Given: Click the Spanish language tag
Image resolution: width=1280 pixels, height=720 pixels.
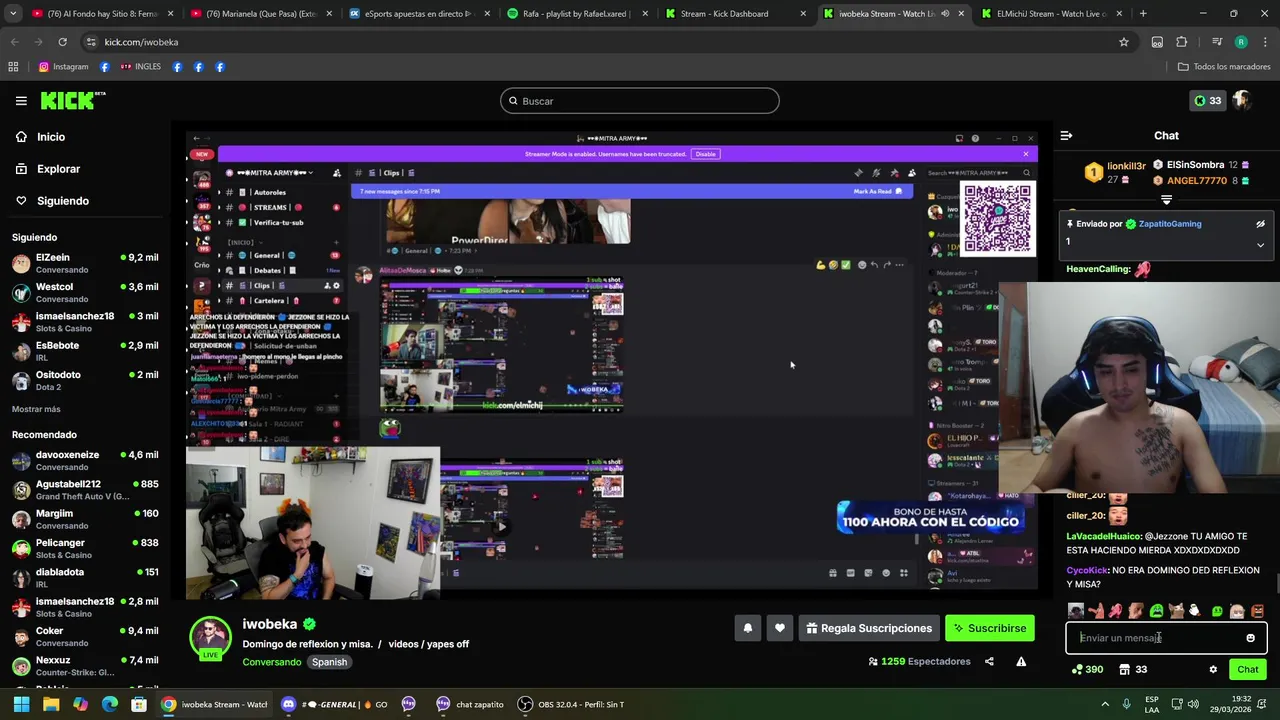Looking at the screenshot, I should [x=329, y=662].
